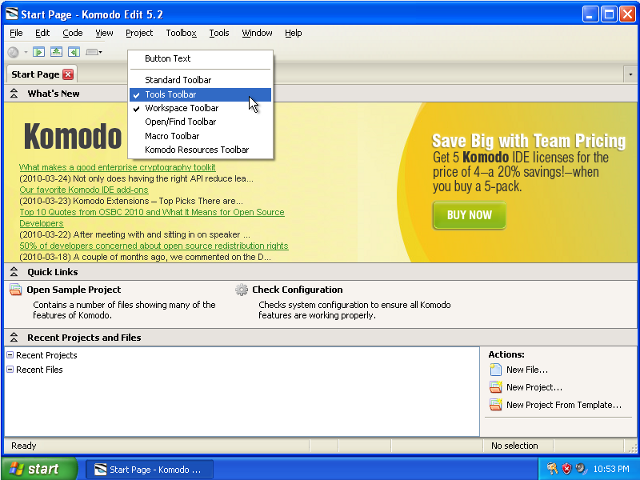Click the BUY NOW button
This screenshot has width=640, height=480.
(x=469, y=215)
